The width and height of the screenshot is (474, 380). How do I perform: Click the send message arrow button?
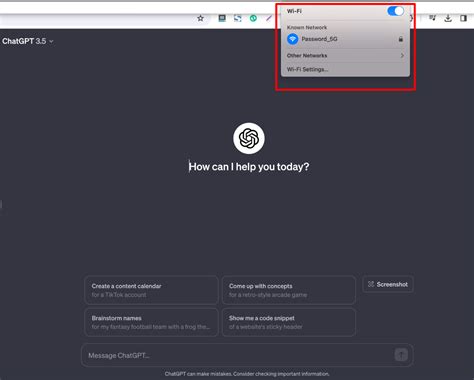coord(401,355)
